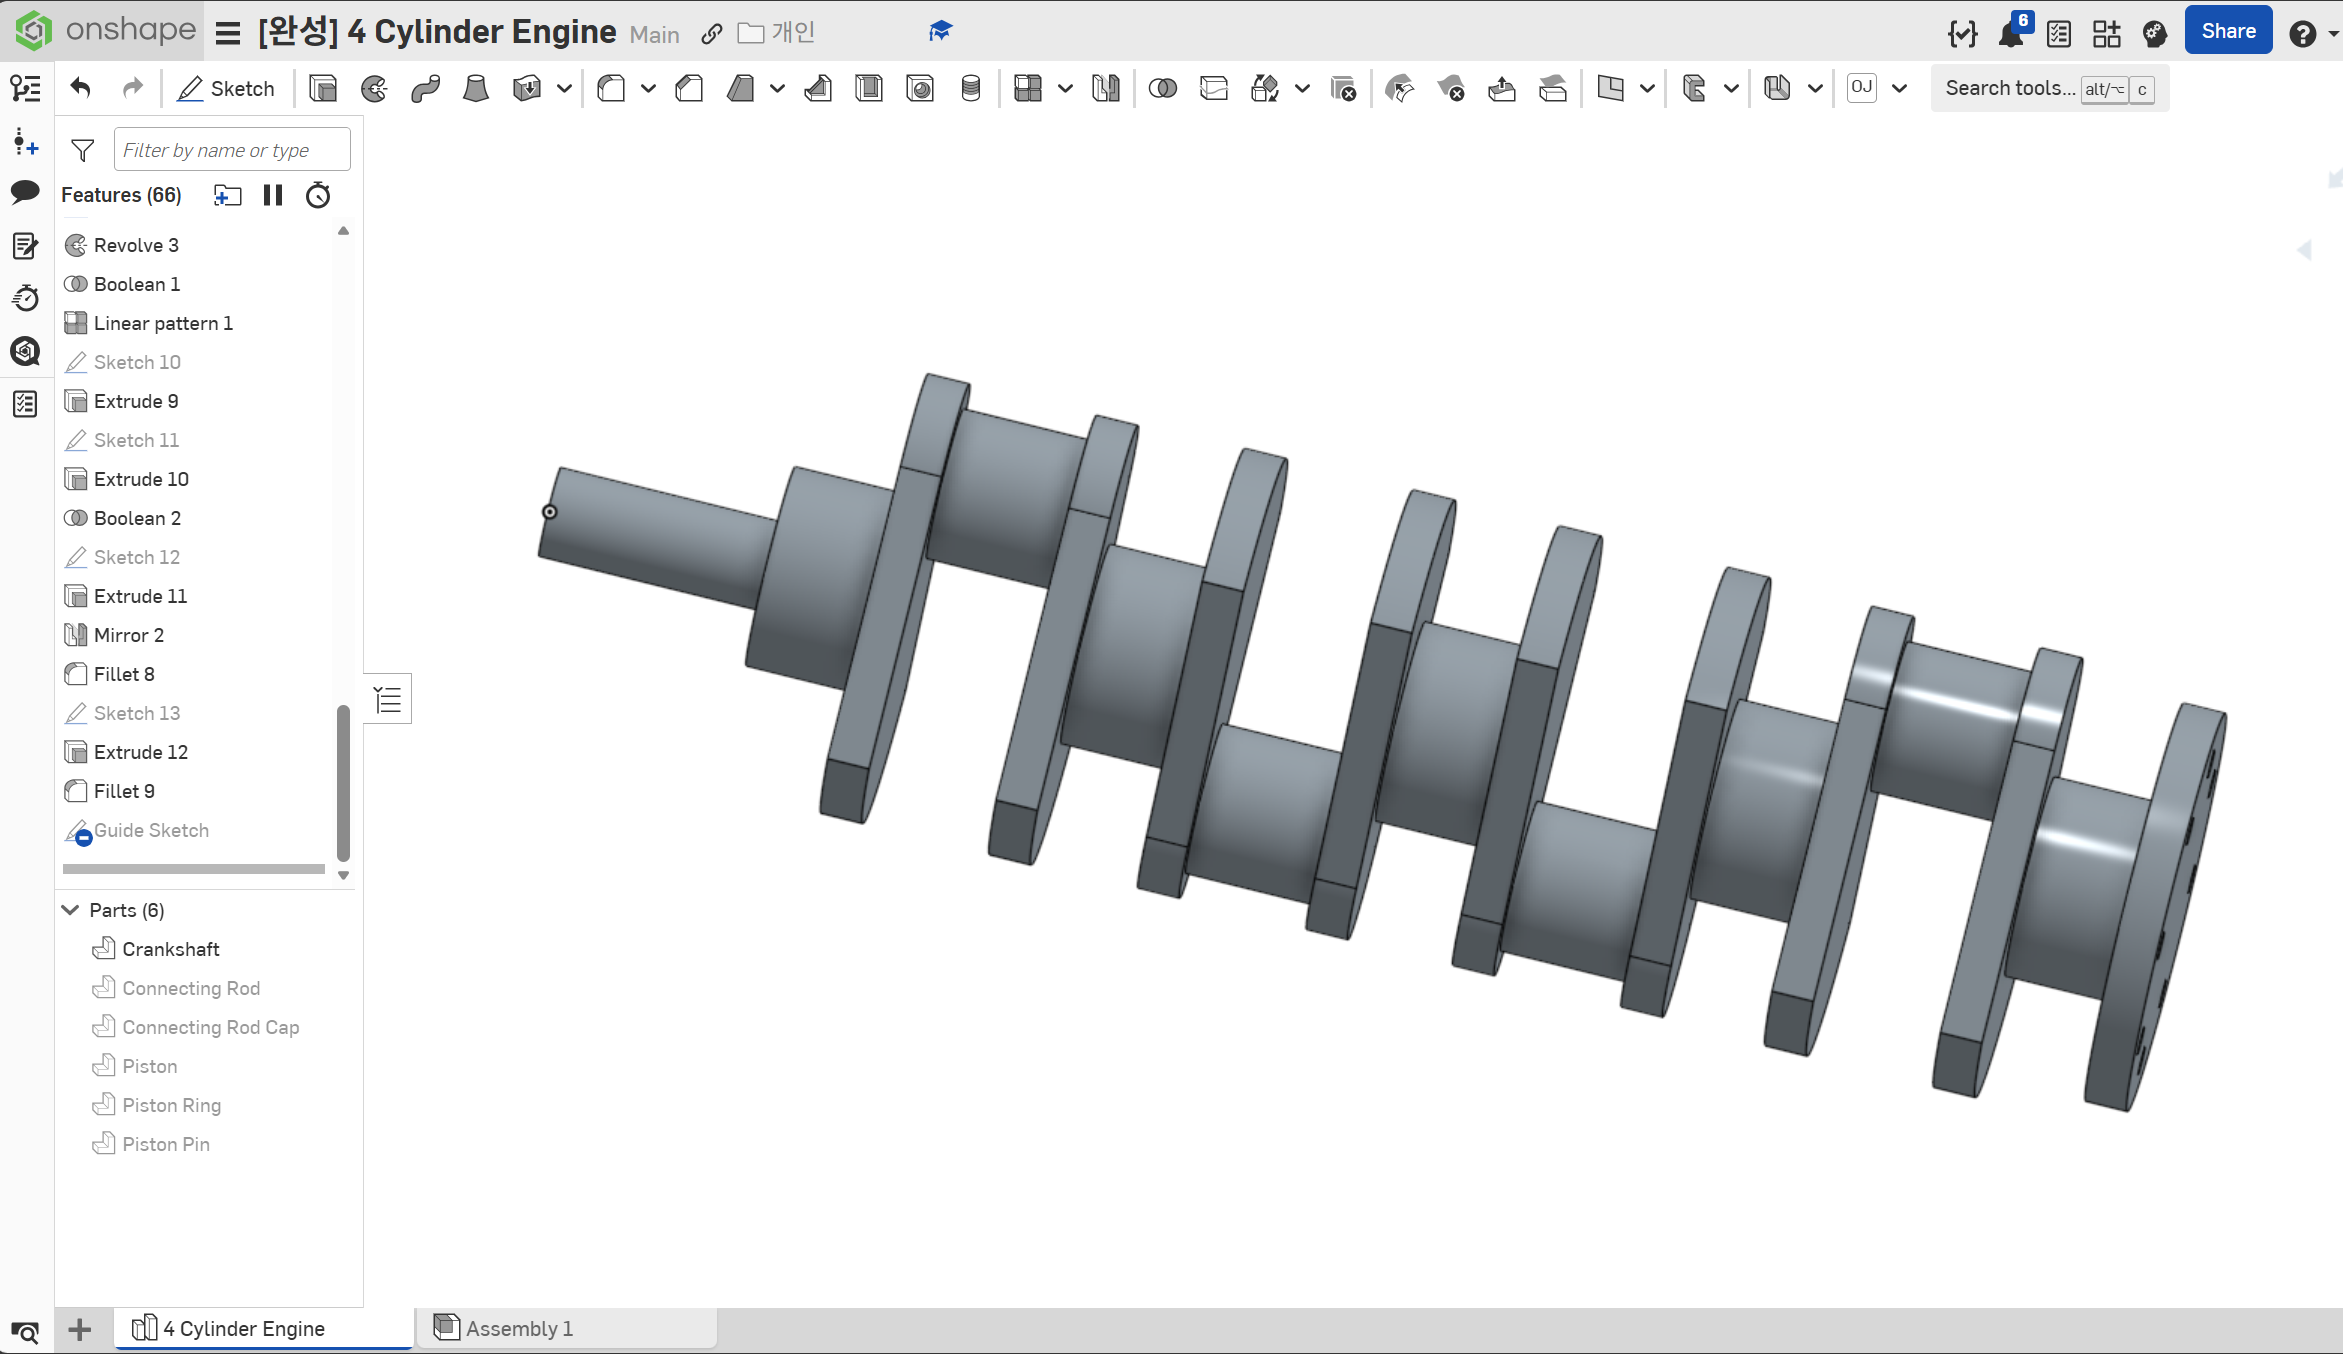Select the Revolve tool in toolbar
Viewport: 2343px width, 1354px height.
[x=374, y=89]
